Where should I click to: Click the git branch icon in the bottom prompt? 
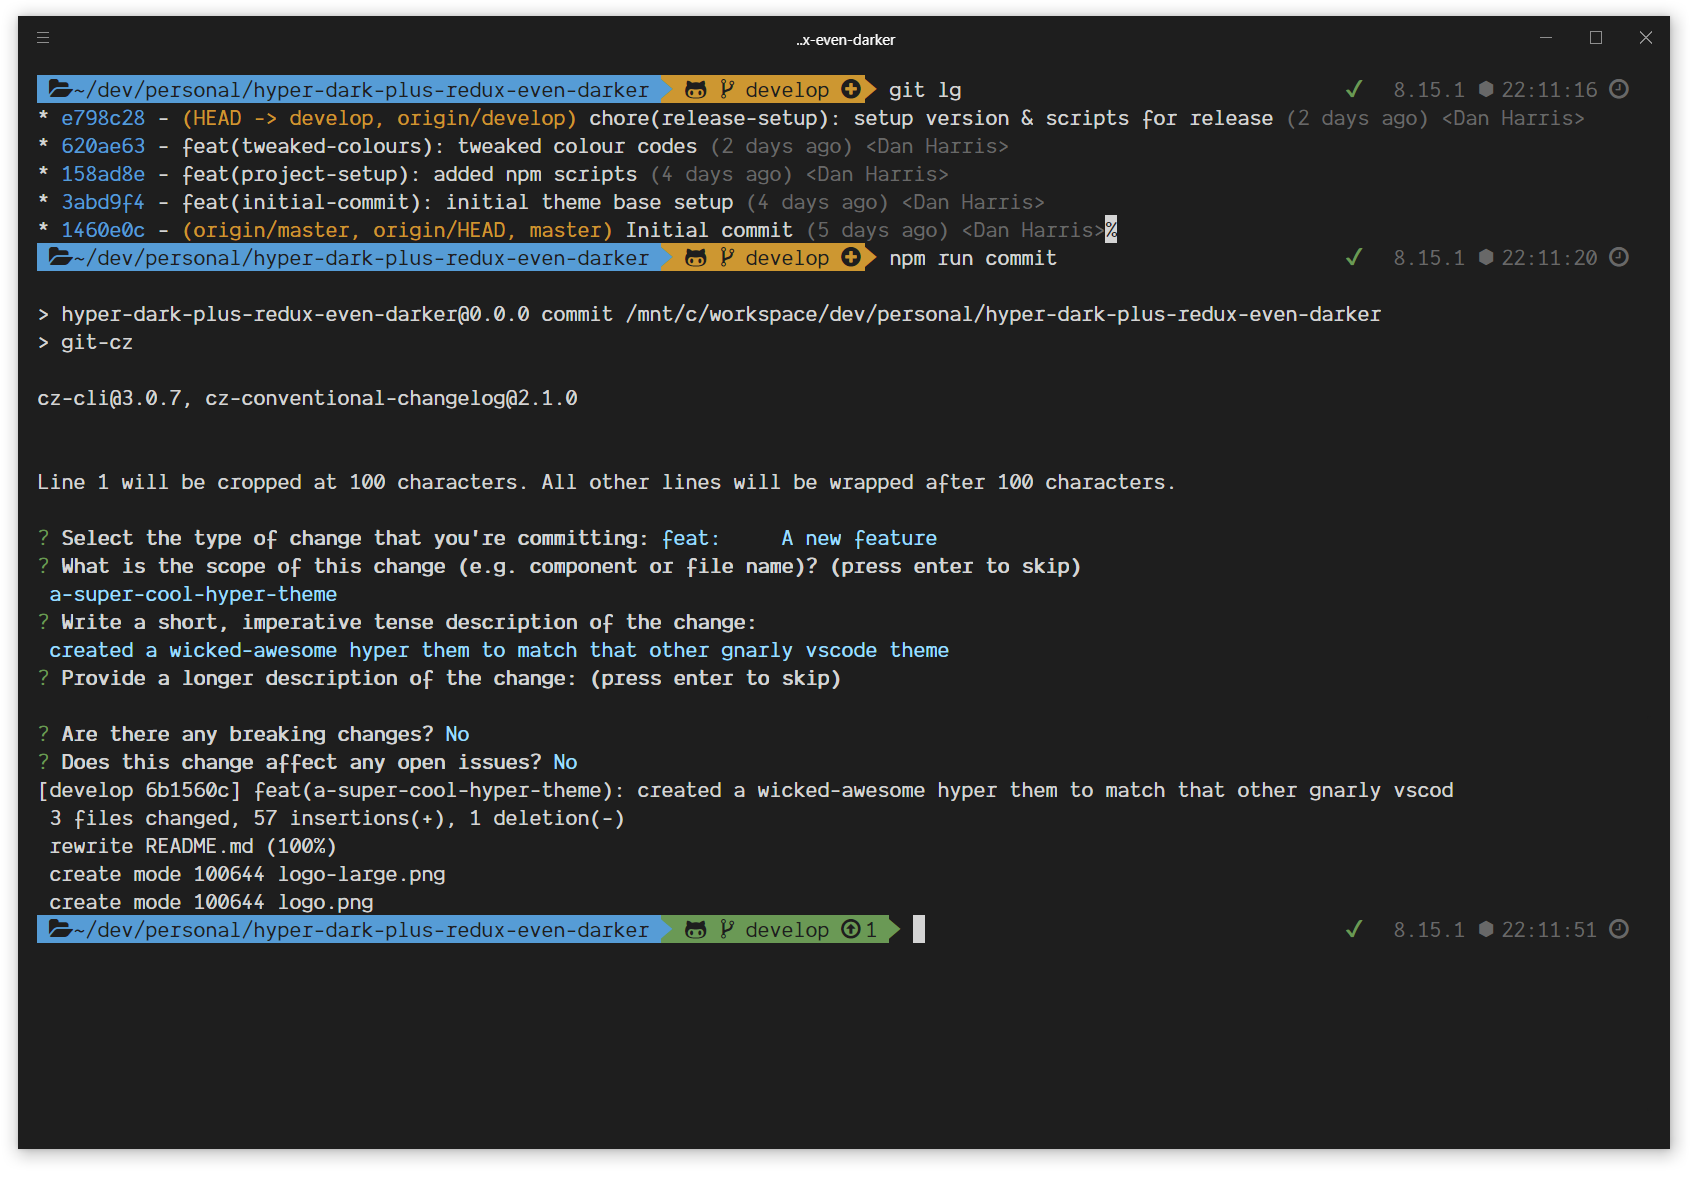tap(727, 929)
